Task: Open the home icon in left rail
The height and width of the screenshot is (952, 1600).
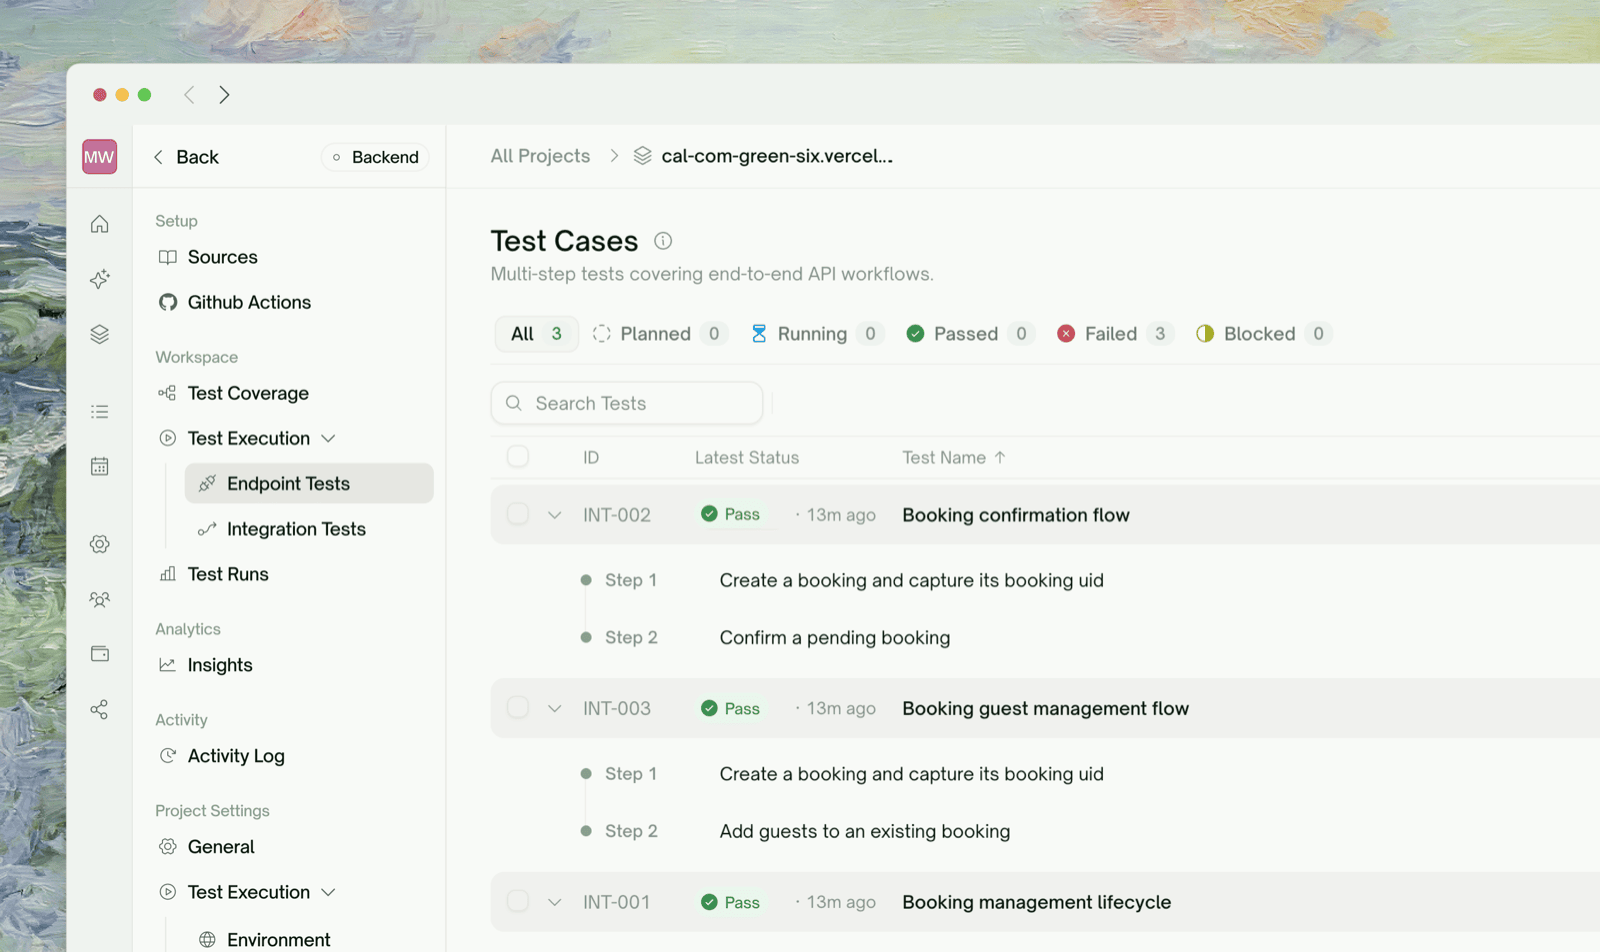Action: 99,224
